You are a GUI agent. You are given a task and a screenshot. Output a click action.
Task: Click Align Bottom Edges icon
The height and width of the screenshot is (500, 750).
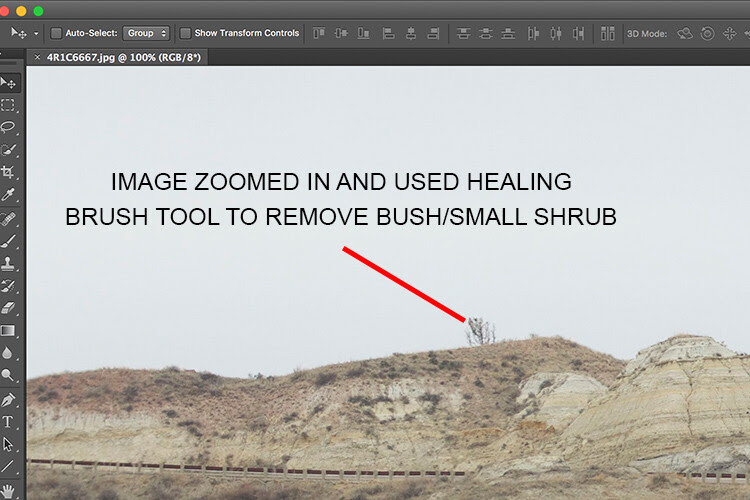(x=364, y=33)
